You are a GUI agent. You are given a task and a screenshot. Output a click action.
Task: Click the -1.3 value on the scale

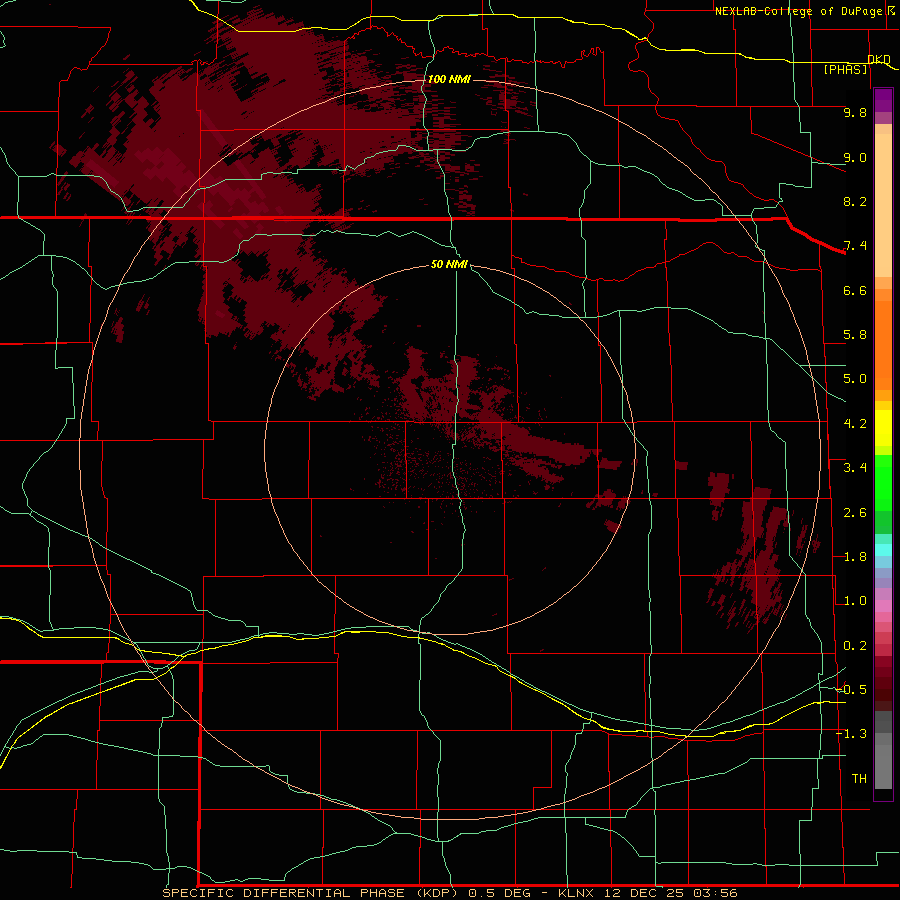[x=851, y=734]
